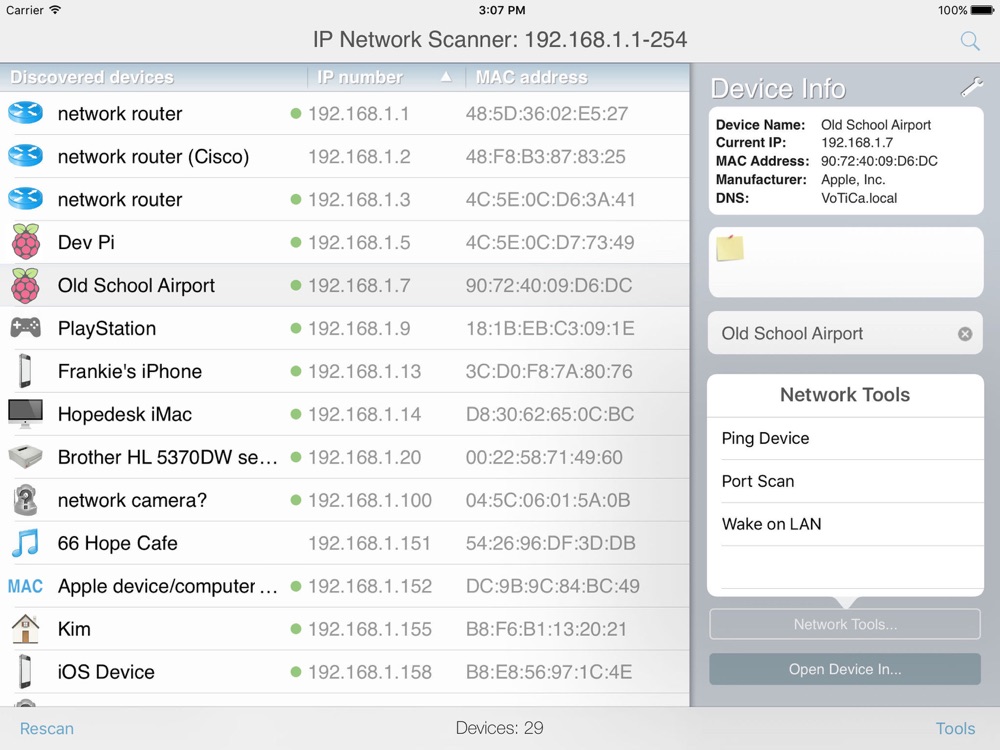Tap the network camera icon

coord(25,500)
